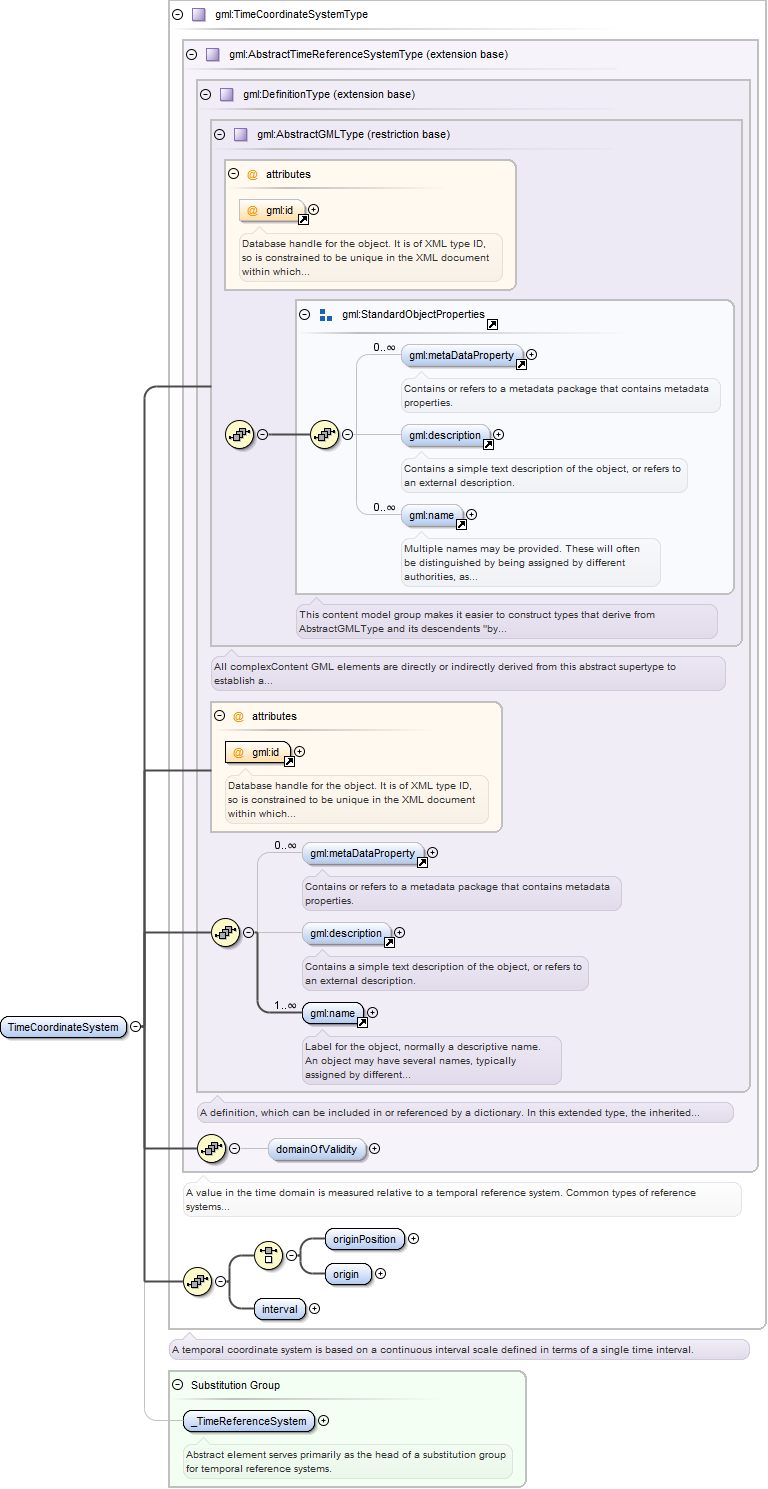
Task: Collapse the gml:StandardObjectProperties group
Action: pos(305,314)
